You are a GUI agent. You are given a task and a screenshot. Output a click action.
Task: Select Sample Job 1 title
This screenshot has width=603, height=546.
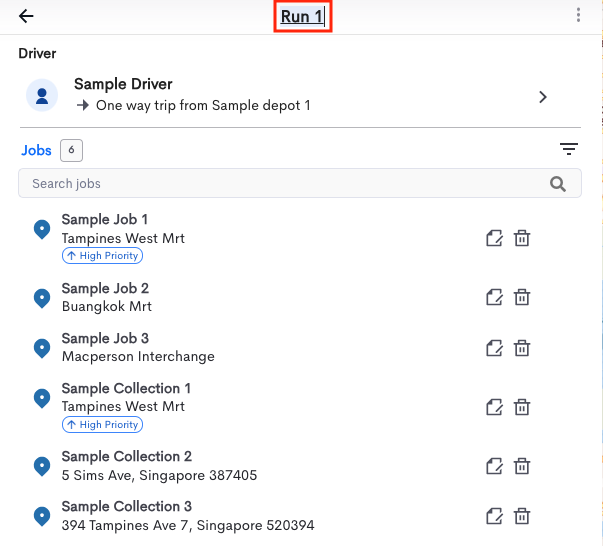coord(105,220)
